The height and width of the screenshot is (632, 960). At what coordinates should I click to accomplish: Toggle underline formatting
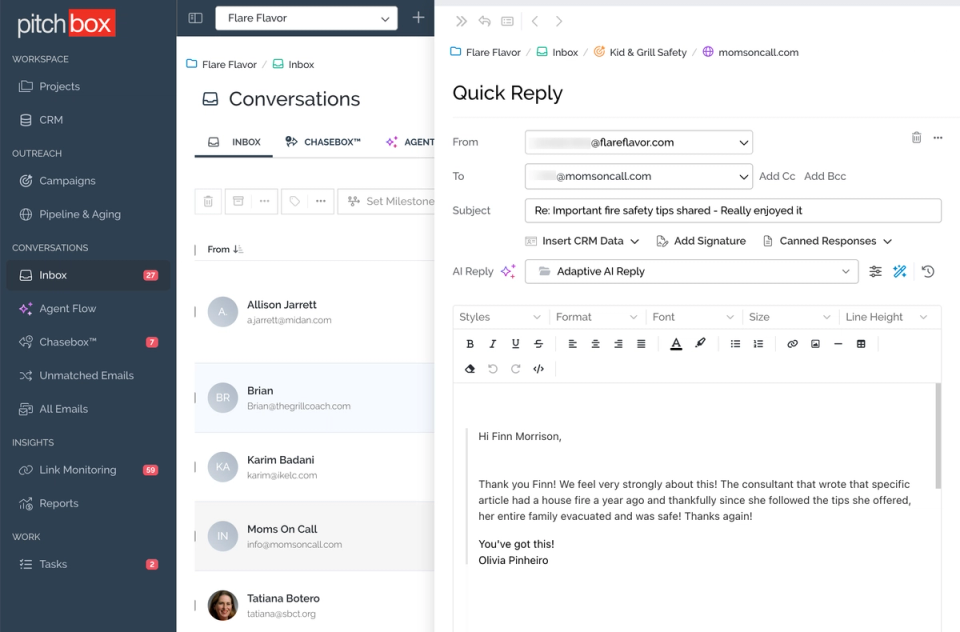pyautogui.click(x=516, y=344)
